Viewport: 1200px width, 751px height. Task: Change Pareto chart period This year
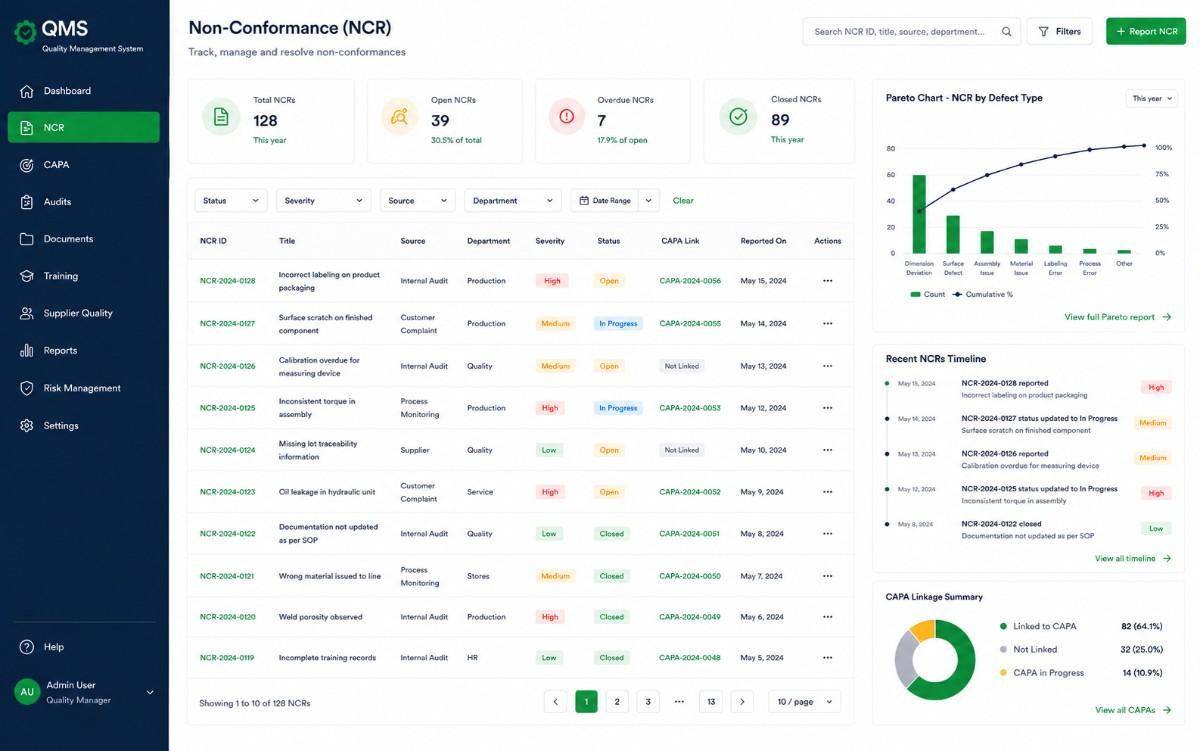click(x=1152, y=99)
